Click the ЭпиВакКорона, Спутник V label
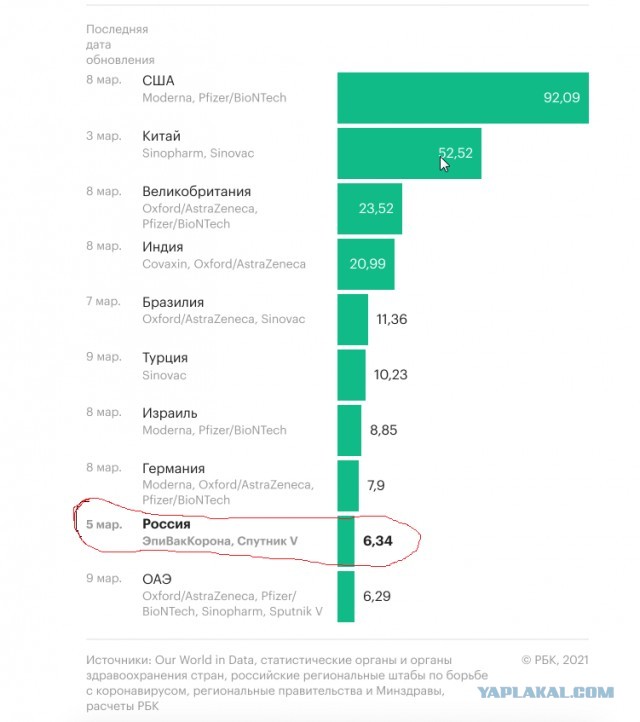Viewport: 640px width, 722px height. point(220,541)
